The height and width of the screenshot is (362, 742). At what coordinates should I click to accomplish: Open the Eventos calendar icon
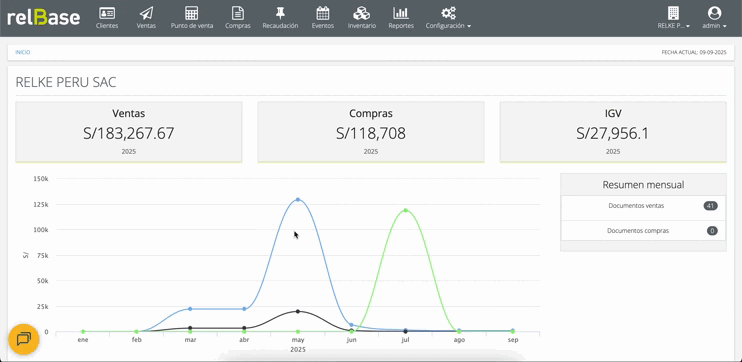(323, 13)
